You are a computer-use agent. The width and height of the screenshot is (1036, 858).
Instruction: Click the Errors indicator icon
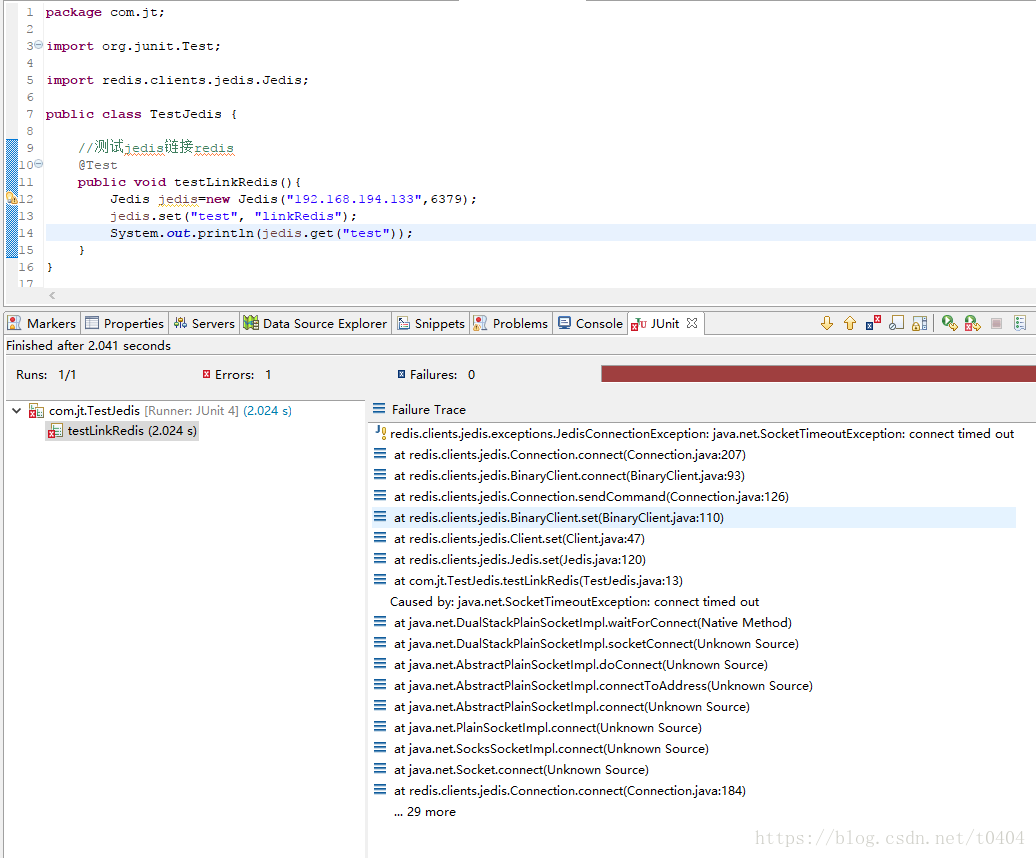click(206, 374)
